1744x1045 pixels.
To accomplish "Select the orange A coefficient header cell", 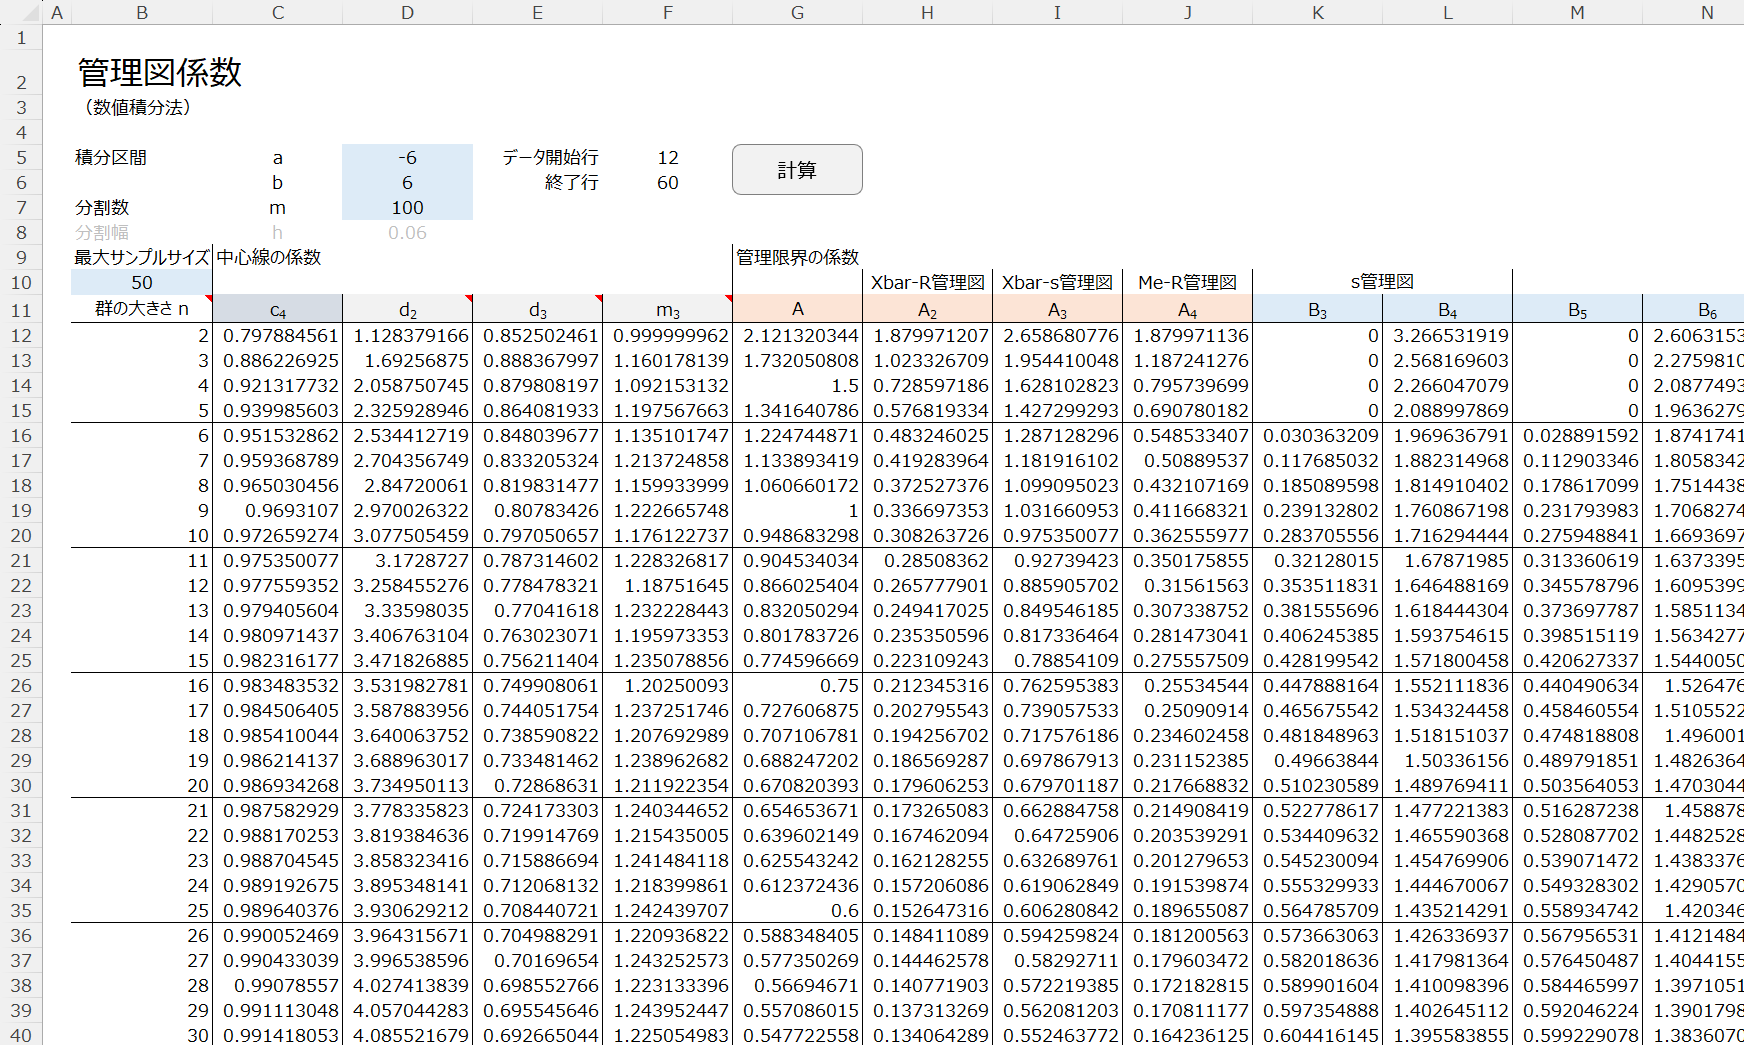I will click(x=797, y=309).
